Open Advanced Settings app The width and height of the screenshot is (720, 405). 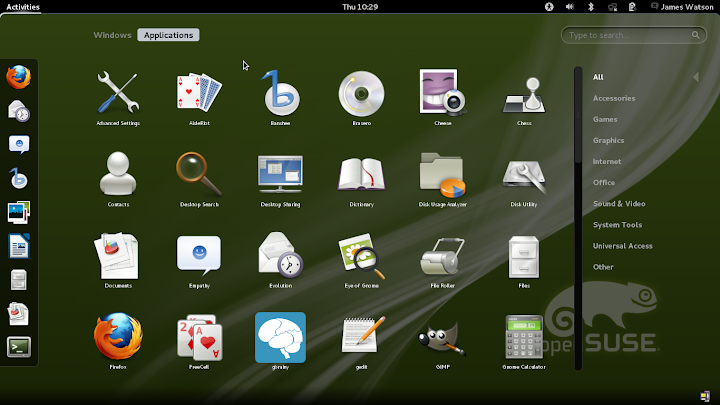118,98
